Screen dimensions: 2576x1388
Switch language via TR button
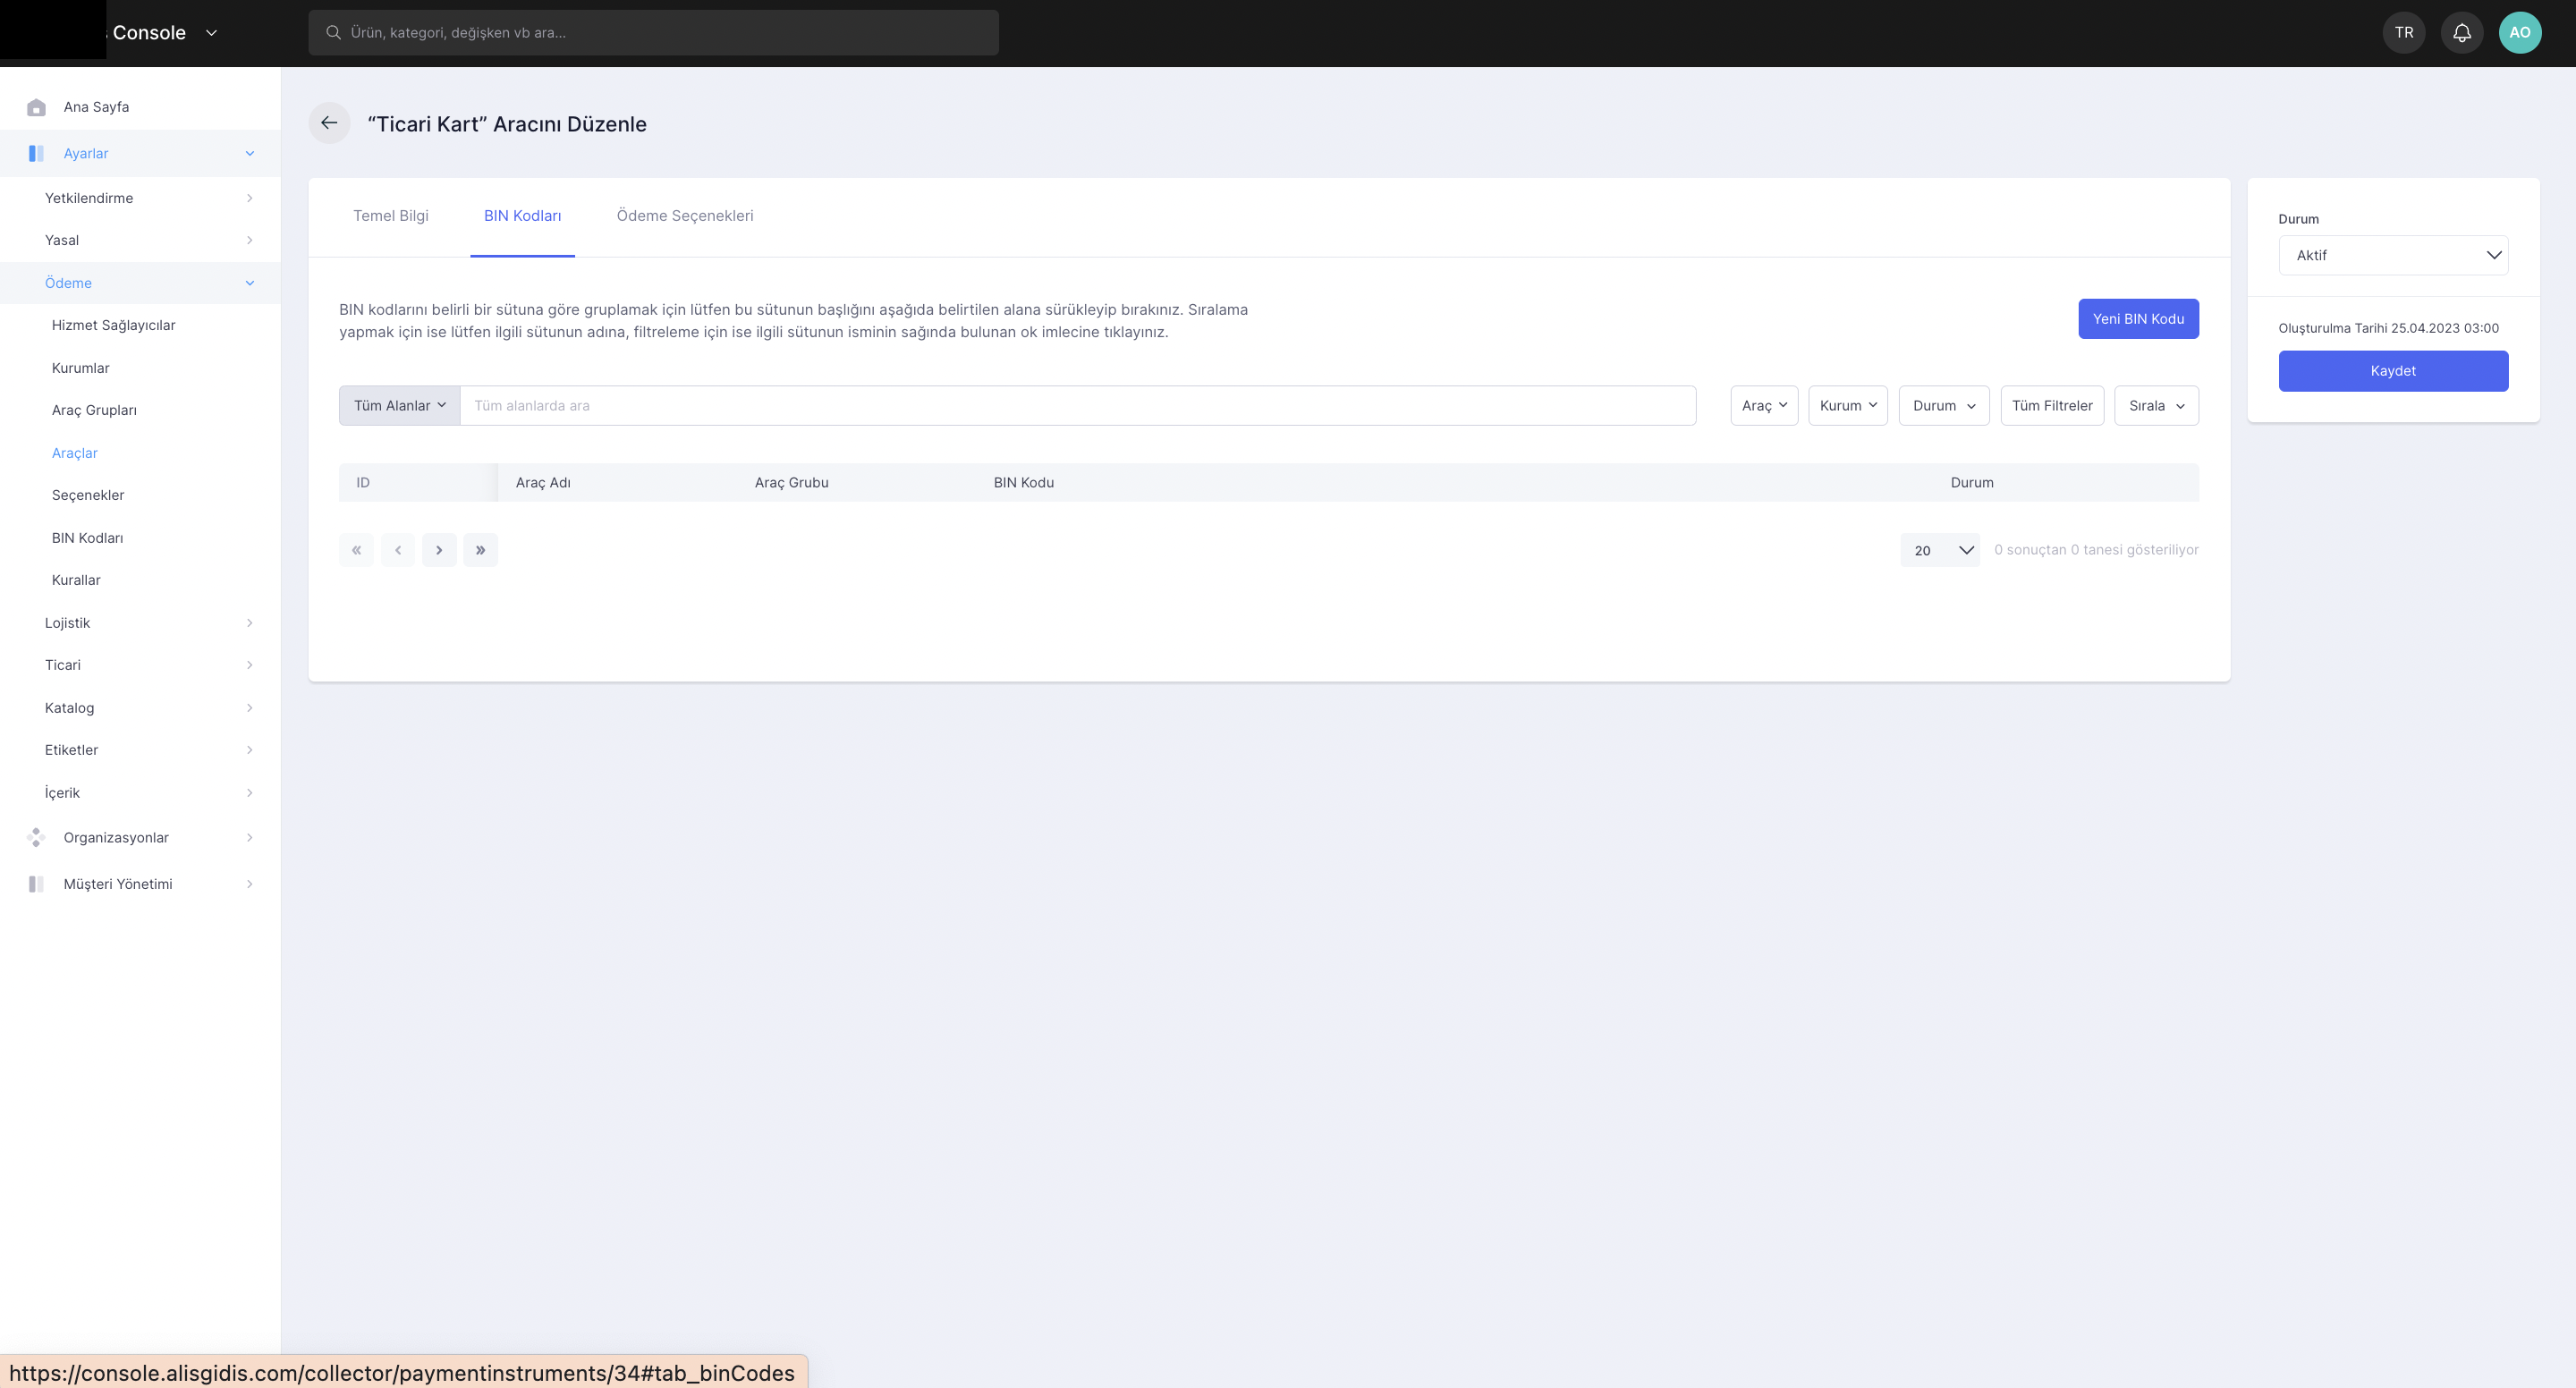2404,33
